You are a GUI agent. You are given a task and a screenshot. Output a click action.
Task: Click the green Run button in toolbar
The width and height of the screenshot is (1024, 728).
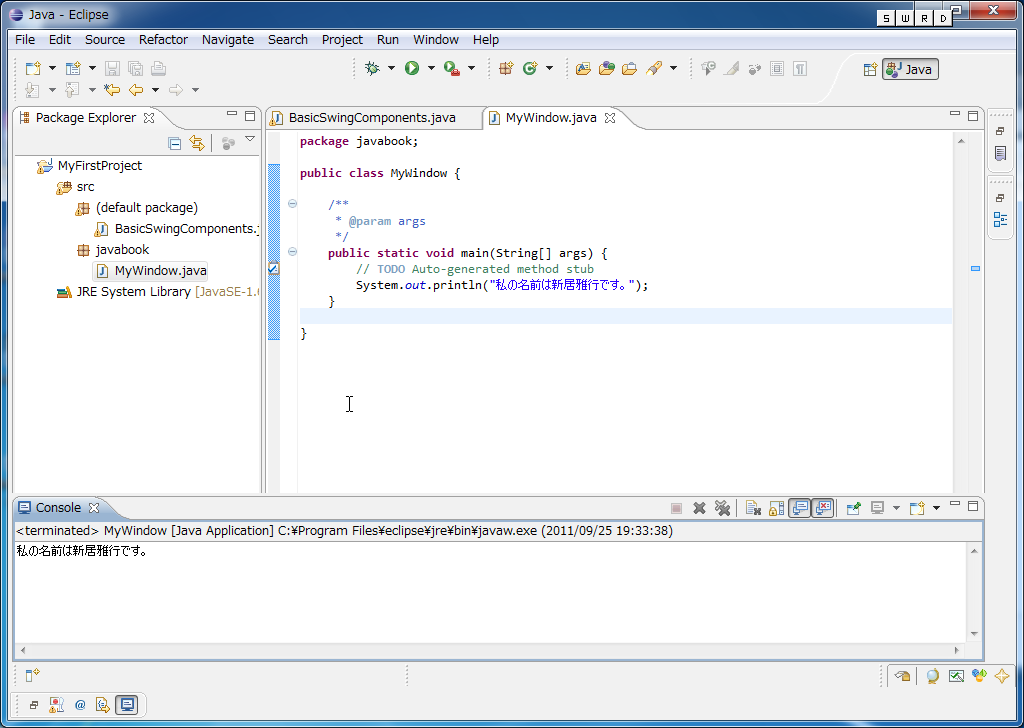click(411, 68)
